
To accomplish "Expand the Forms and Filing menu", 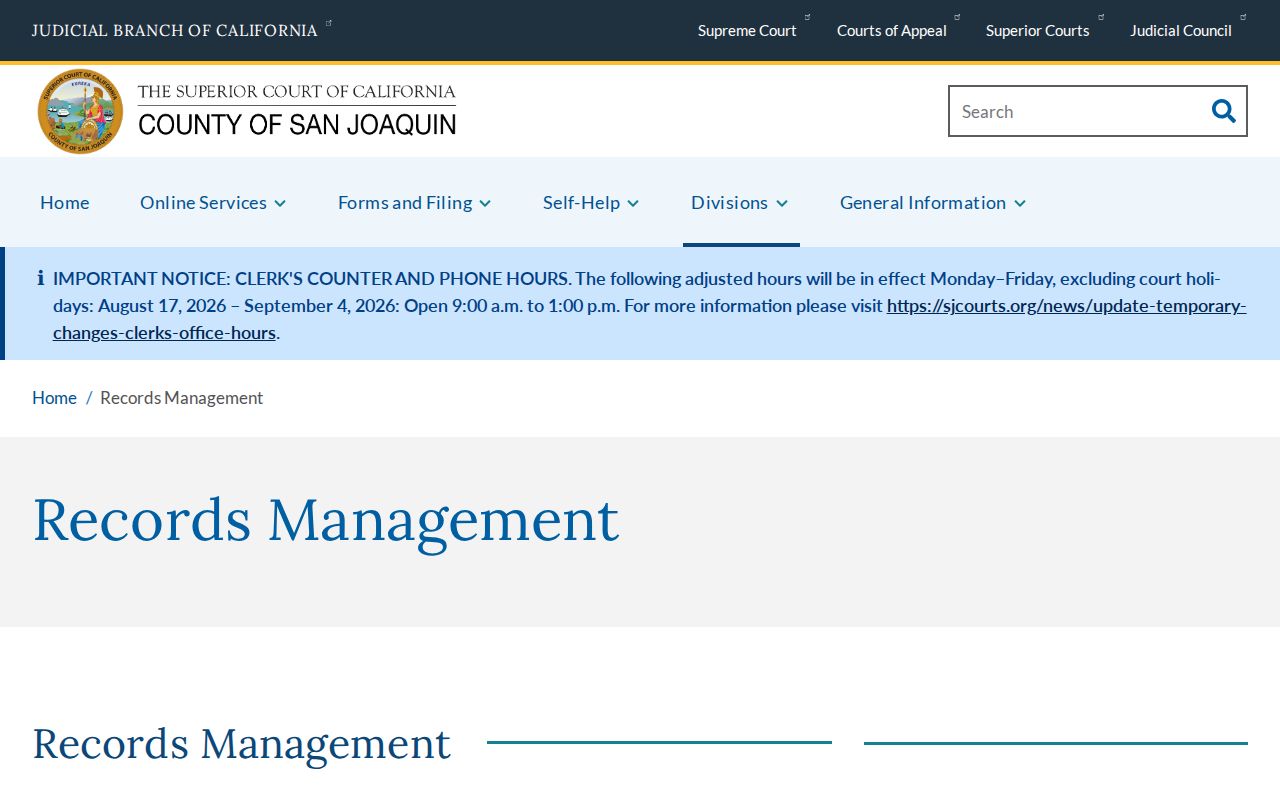I will 415,202.
